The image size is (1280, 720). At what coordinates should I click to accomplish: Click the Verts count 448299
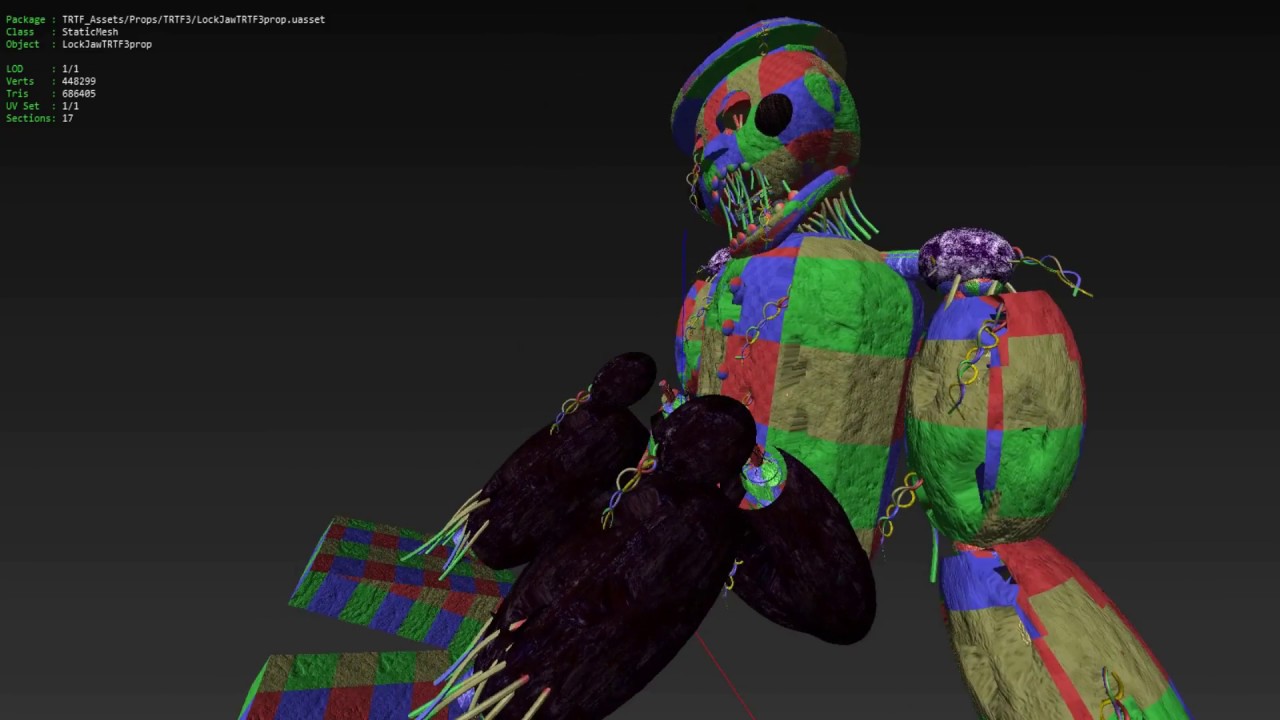[79, 81]
